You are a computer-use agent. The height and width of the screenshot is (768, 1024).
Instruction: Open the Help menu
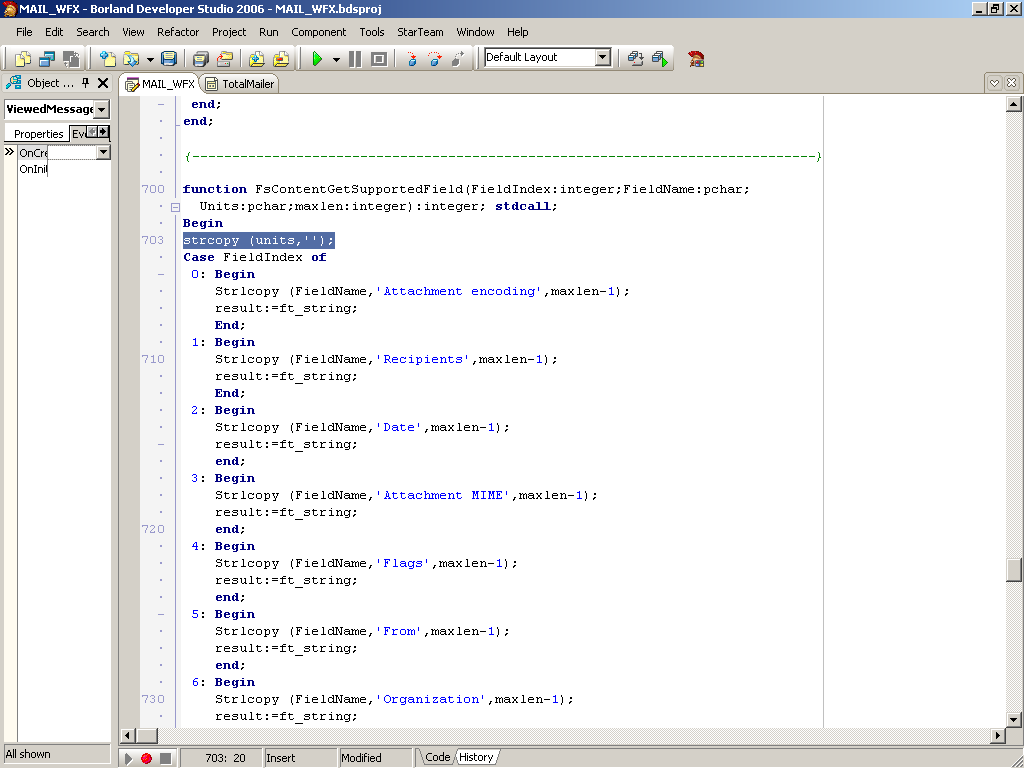[517, 32]
